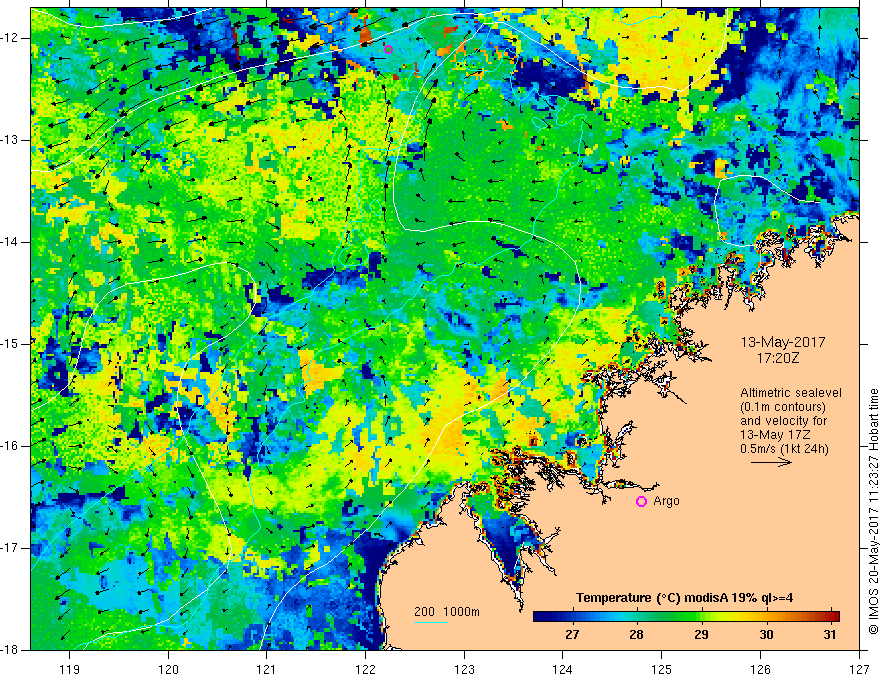Image resolution: width=880 pixels, height=680 pixels.
Task: Click latitude axis label -17
Action: (10, 548)
